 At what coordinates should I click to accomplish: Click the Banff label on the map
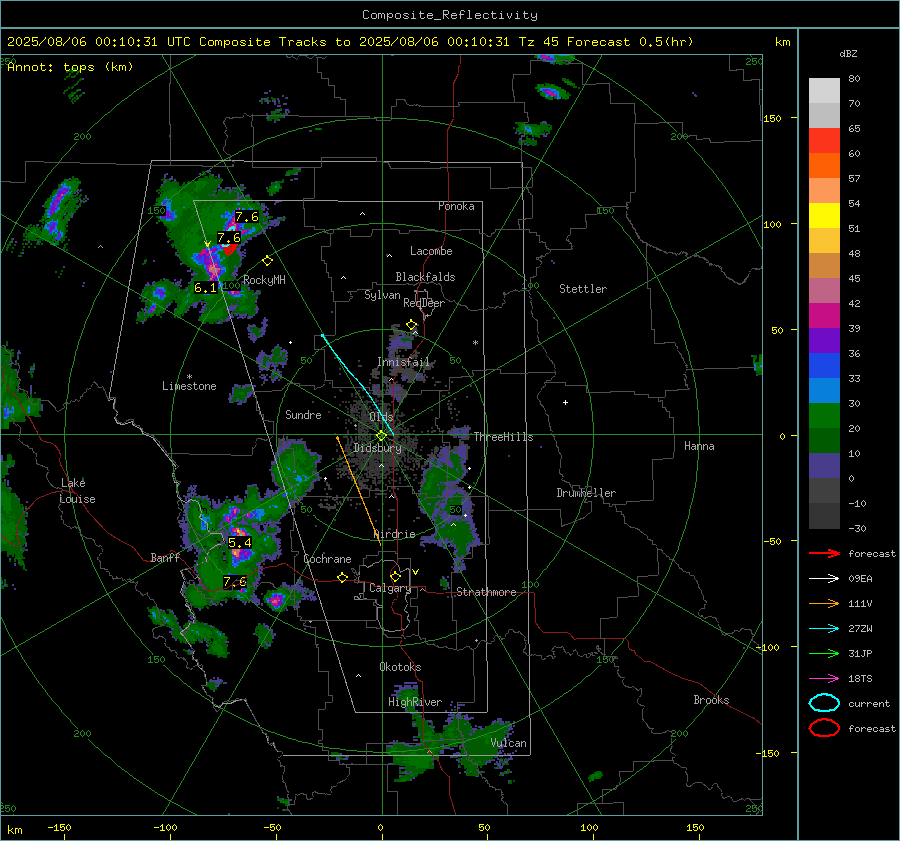[165, 557]
